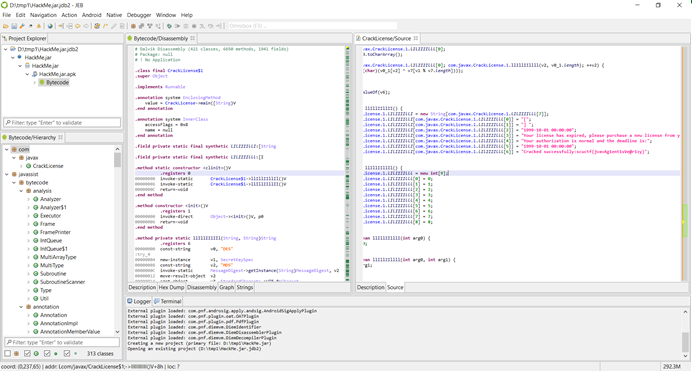Click the callgraph hierarchy toolbar icon
The height and width of the screenshot is (371, 692).
click(x=150, y=26)
